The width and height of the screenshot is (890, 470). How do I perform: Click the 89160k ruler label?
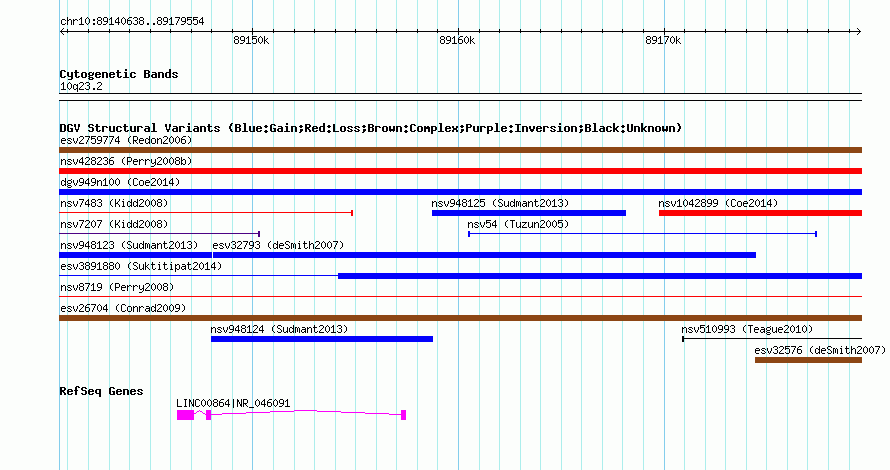(457, 40)
